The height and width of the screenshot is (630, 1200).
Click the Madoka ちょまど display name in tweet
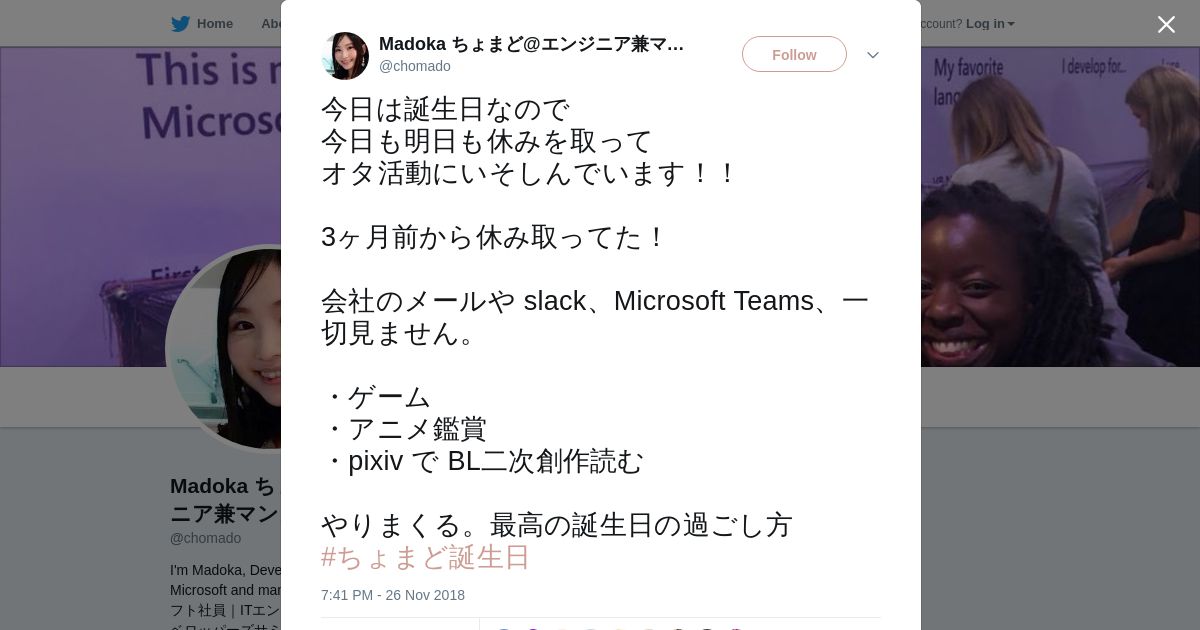click(531, 44)
